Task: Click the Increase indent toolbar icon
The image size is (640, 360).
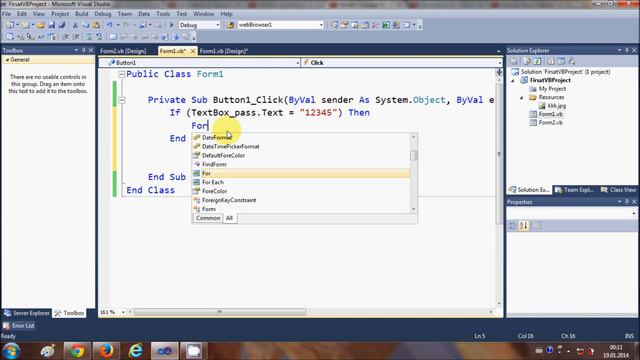Action: pyautogui.click(x=76, y=37)
